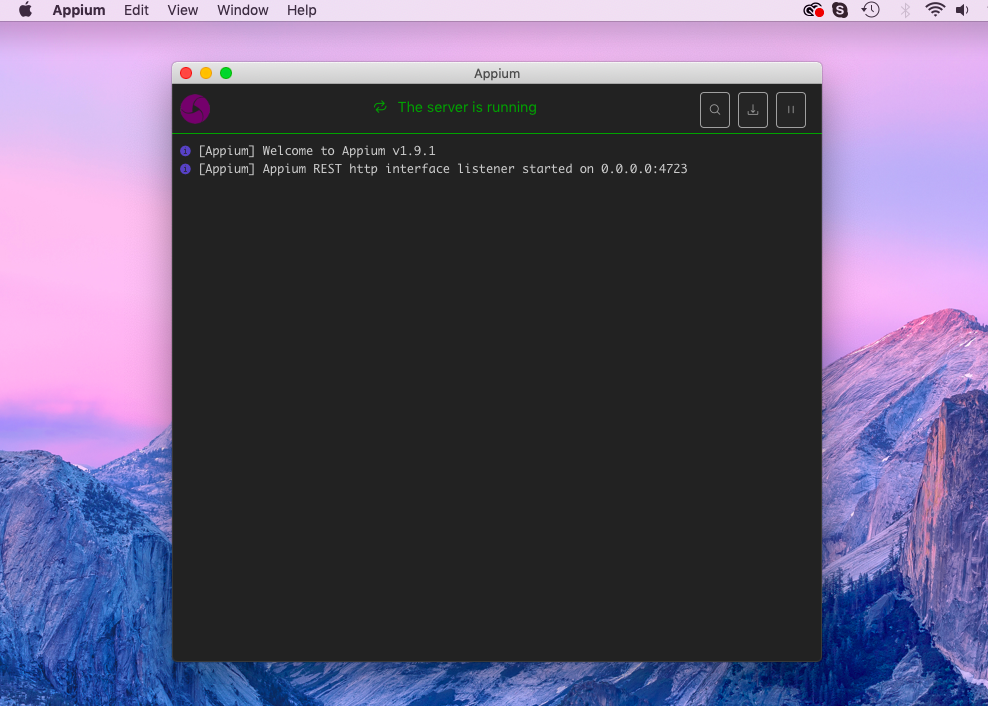Click the purple Appium logo

click(x=195, y=109)
